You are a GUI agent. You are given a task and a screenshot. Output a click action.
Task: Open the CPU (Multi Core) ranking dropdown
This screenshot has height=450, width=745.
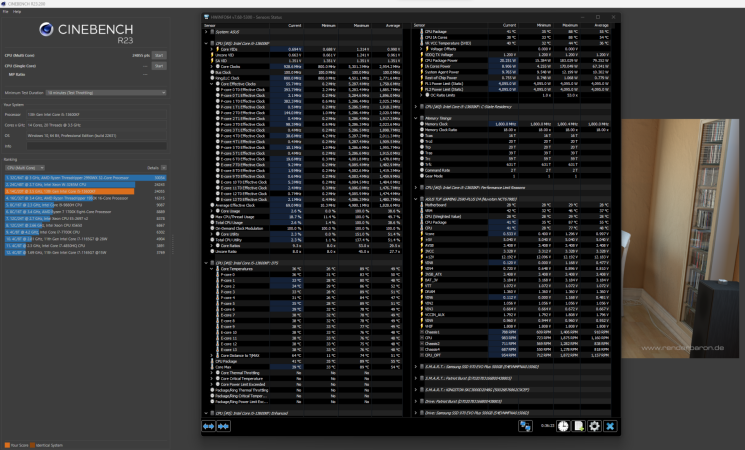[25, 168]
